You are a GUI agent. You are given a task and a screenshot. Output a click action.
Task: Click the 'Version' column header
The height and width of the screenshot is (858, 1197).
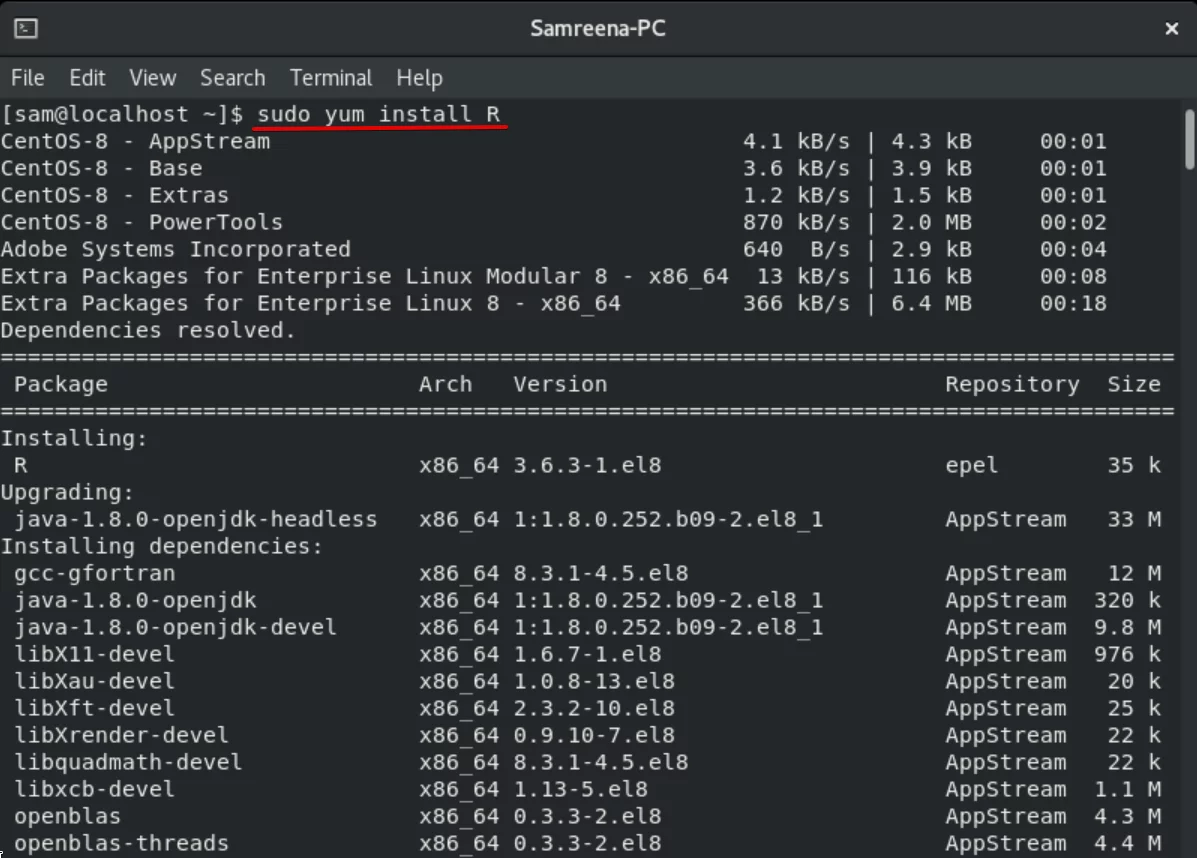pos(560,384)
